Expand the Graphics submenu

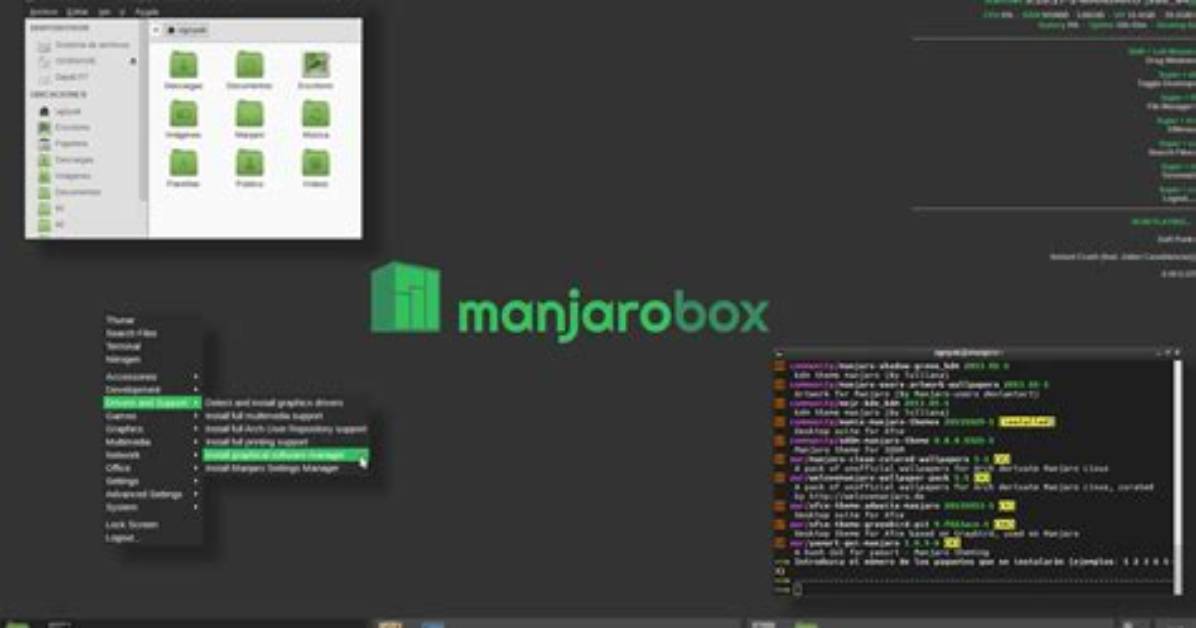tap(152, 430)
